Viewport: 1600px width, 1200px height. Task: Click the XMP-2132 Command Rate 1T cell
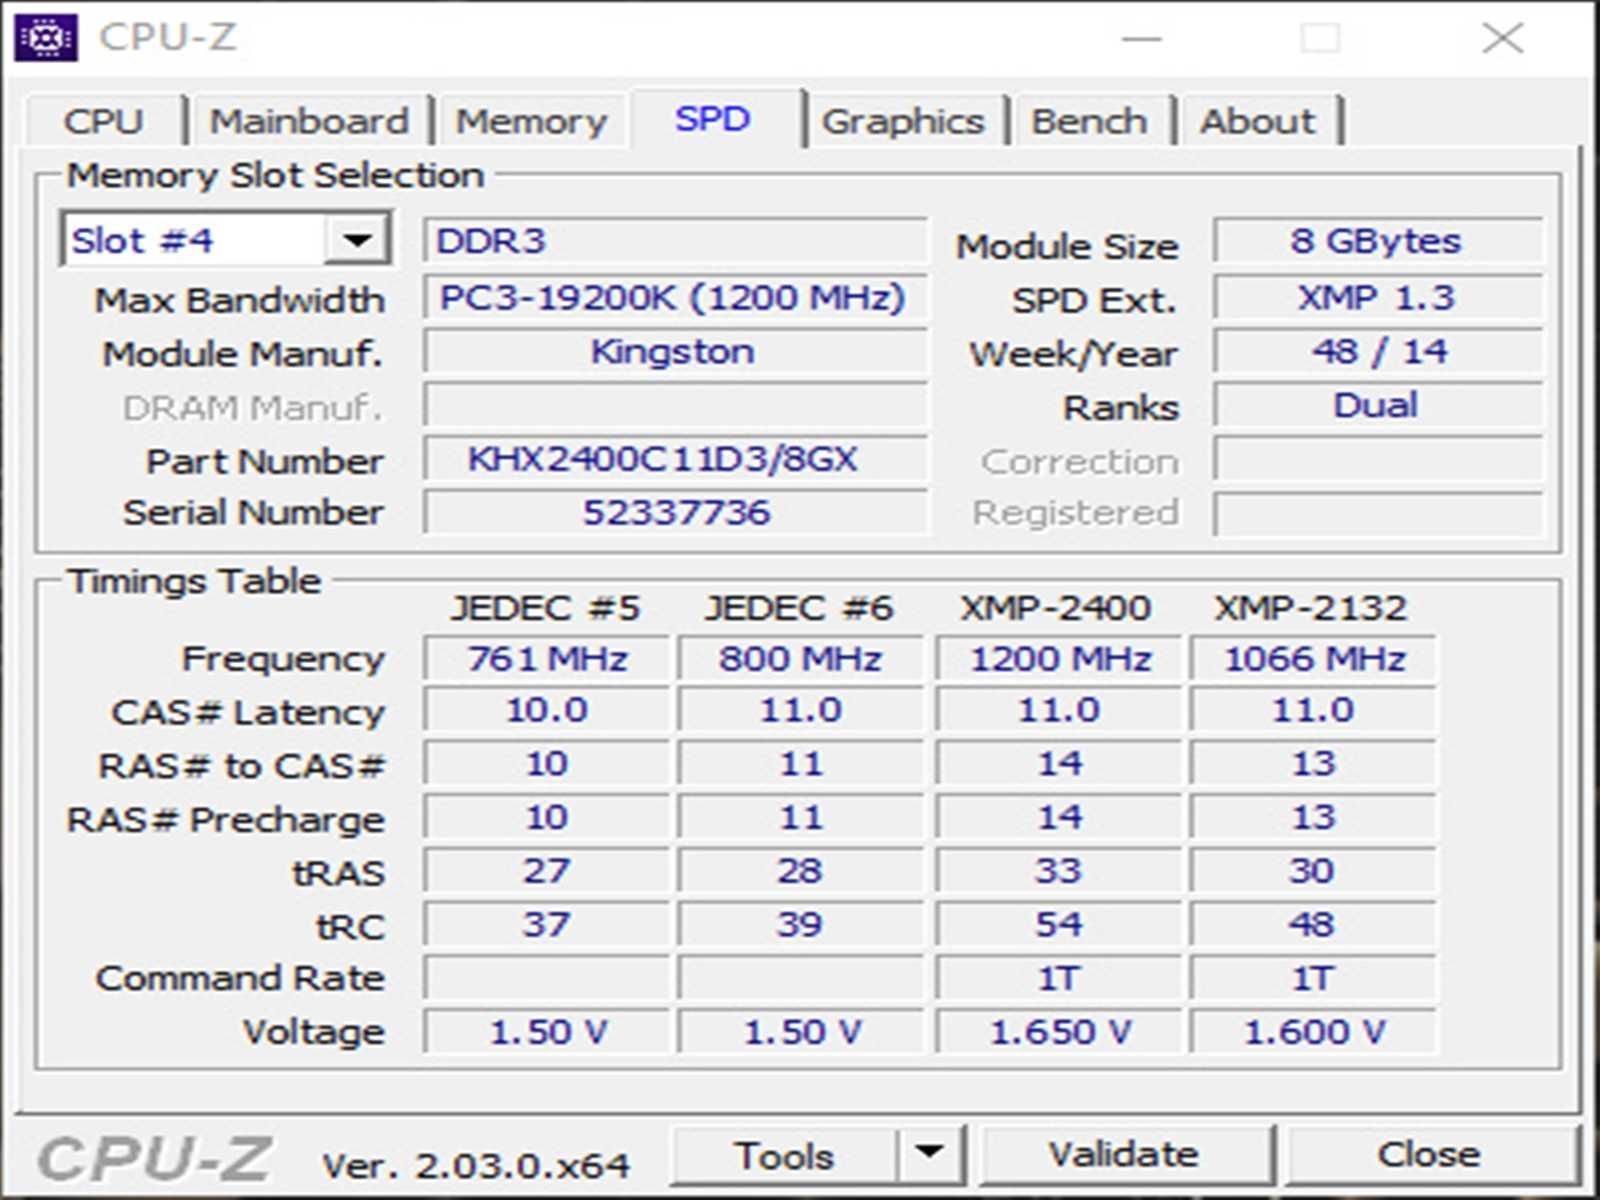1313,978
